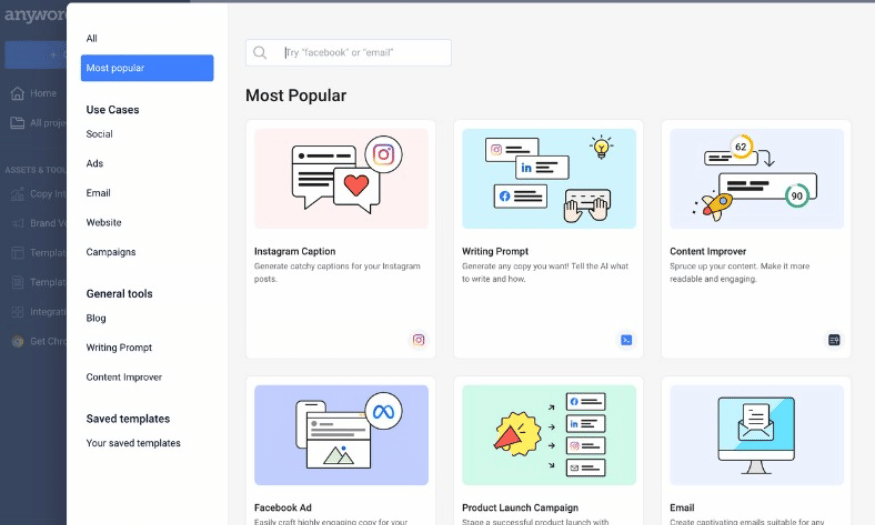This screenshot has height=525, width=875.
Task: Open the Social use case
Action: coord(99,134)
